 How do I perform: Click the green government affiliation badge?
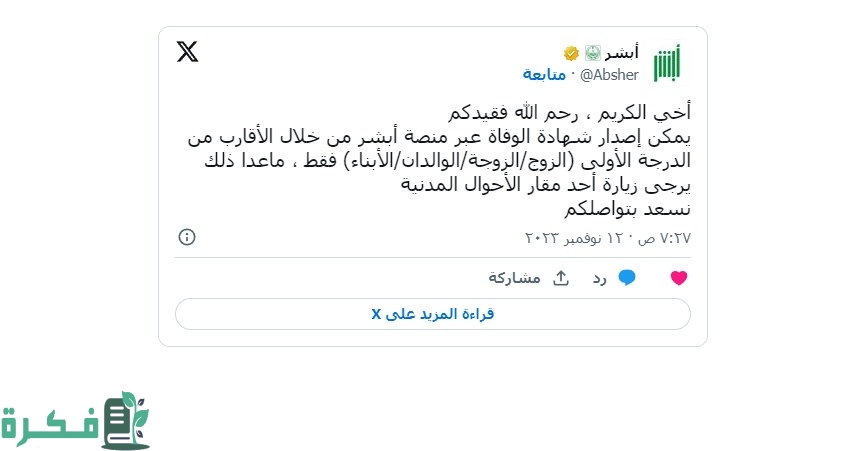point(591,52)
